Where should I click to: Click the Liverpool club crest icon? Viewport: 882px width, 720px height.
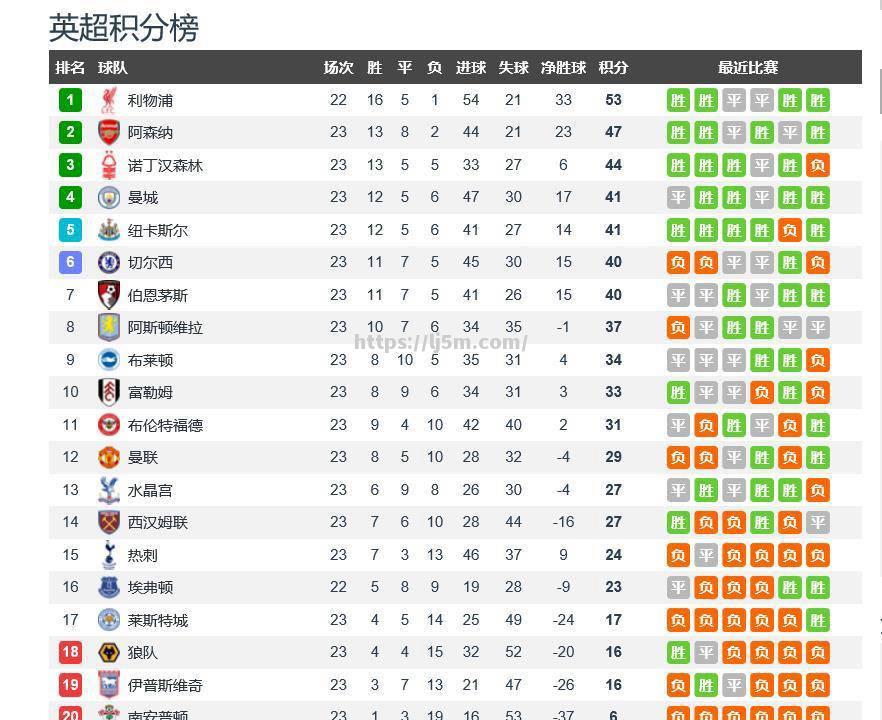(109, 100)
